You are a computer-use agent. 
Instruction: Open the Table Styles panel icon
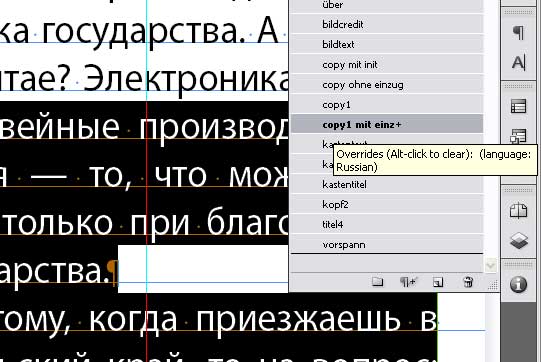point(518,106)
